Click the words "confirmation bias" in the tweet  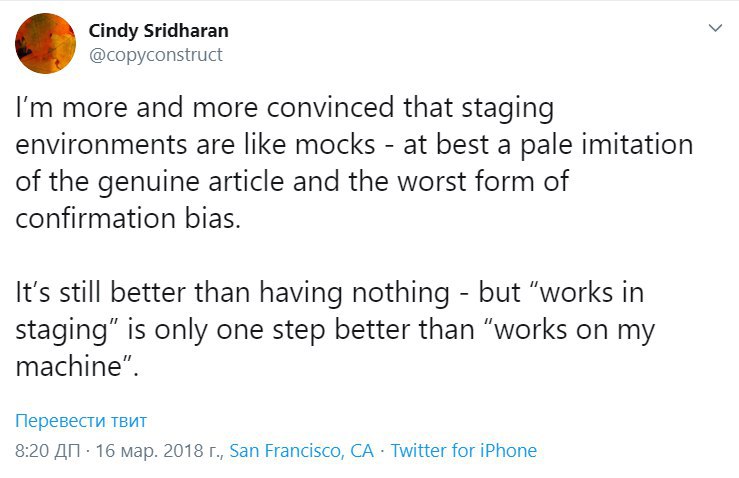click(128, 219)
